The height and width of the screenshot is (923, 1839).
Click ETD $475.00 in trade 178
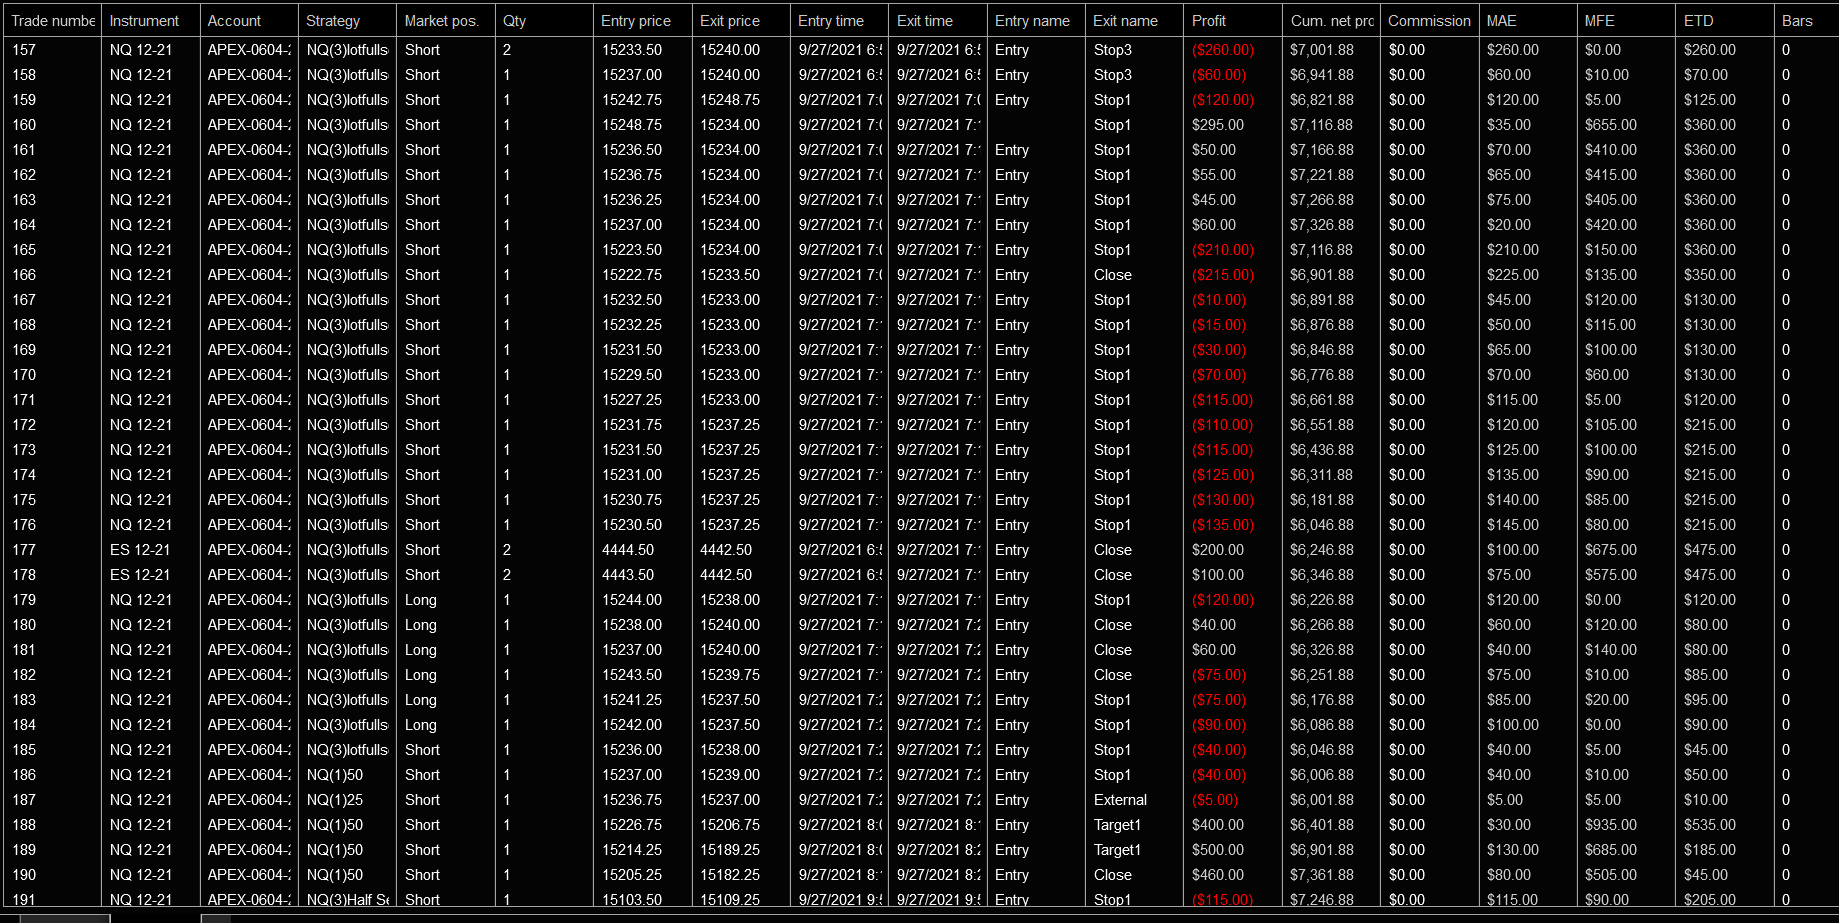tap(1710, 575)
